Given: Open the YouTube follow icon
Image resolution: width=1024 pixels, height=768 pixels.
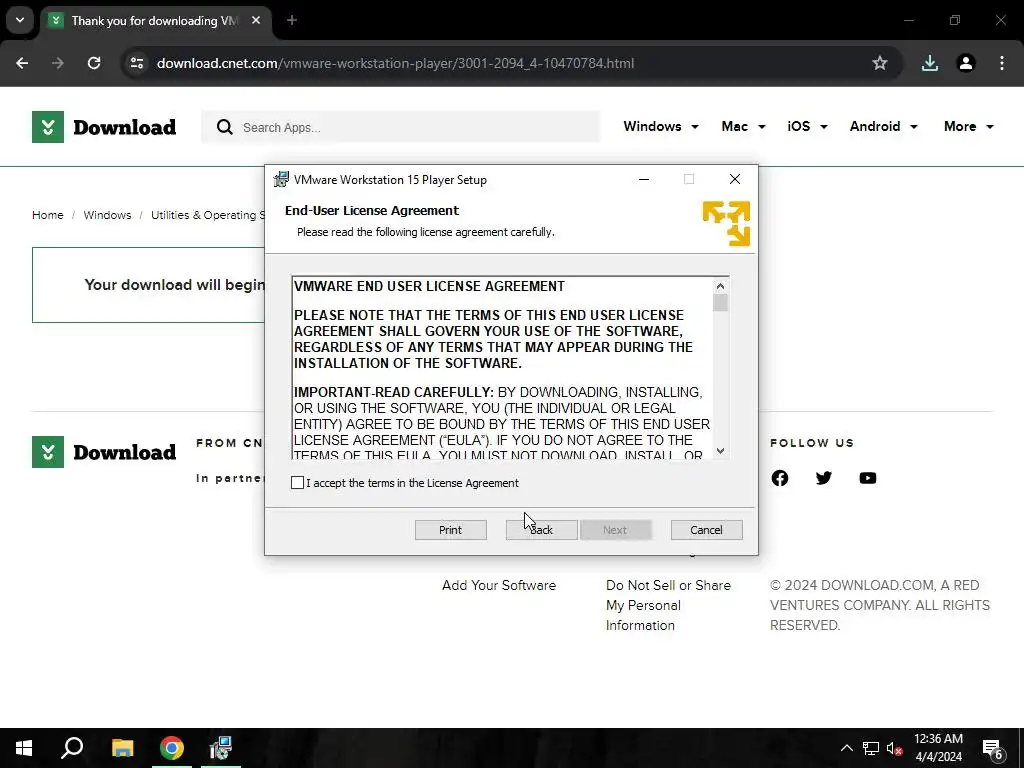Looking at the screenshot, I should coord(868,478).
